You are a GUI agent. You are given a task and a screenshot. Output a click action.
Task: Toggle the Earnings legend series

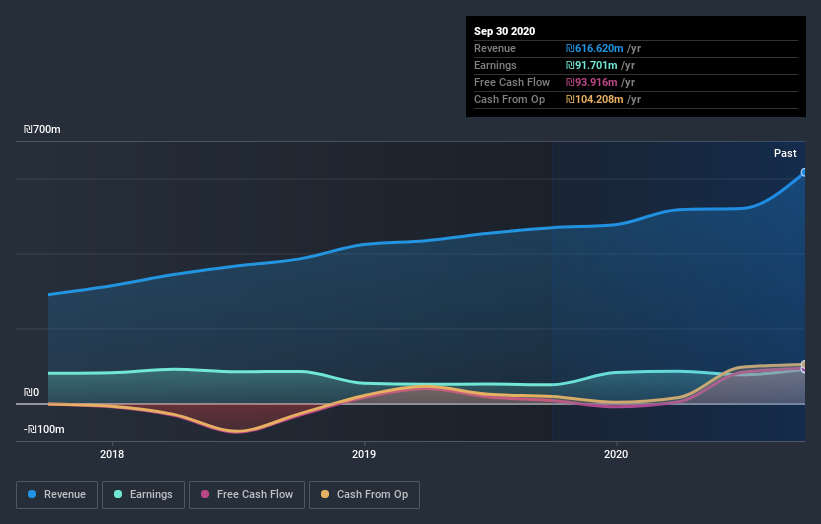143,495
